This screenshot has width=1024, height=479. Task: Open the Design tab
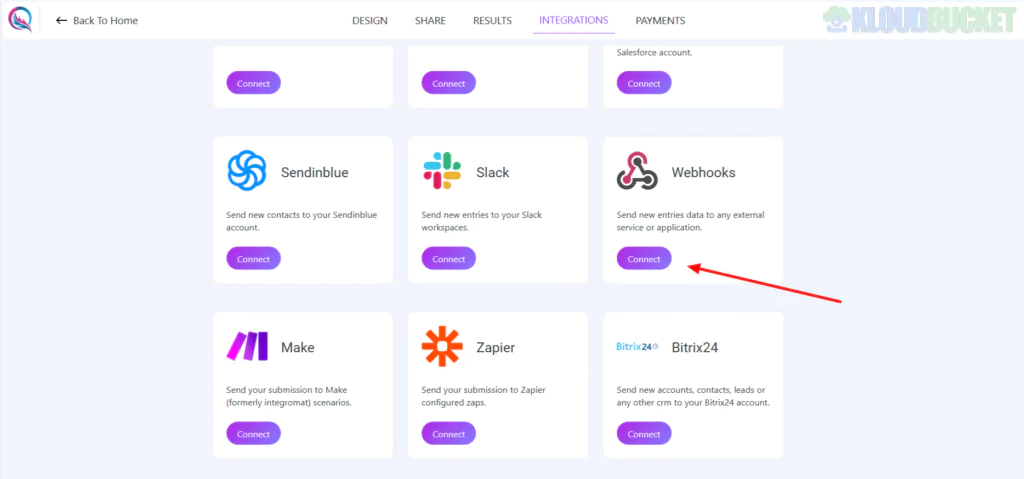tap(370, 20)
